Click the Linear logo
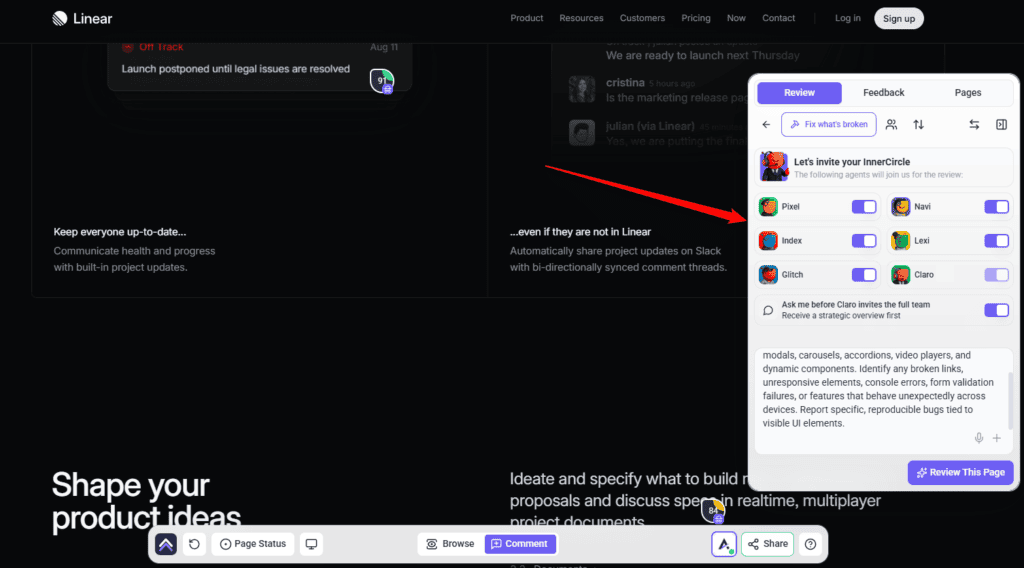The height and width of the screenshot is (568, 1024). click(82, 18)
